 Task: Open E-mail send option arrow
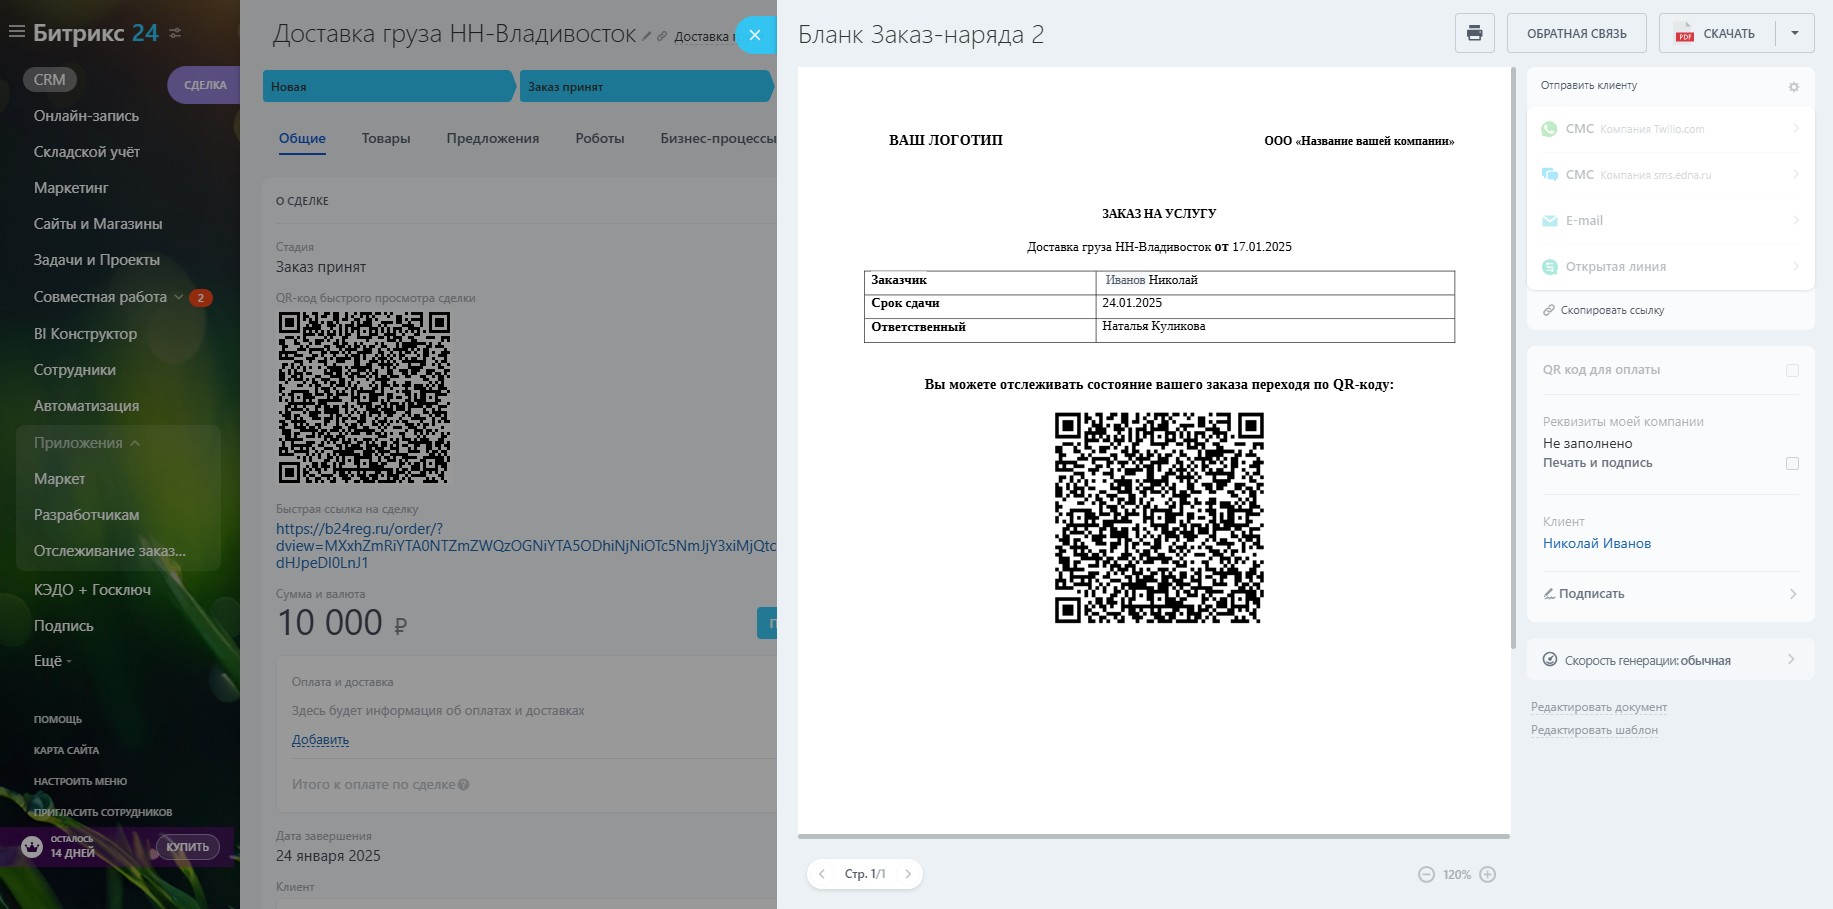point(1796,221)
